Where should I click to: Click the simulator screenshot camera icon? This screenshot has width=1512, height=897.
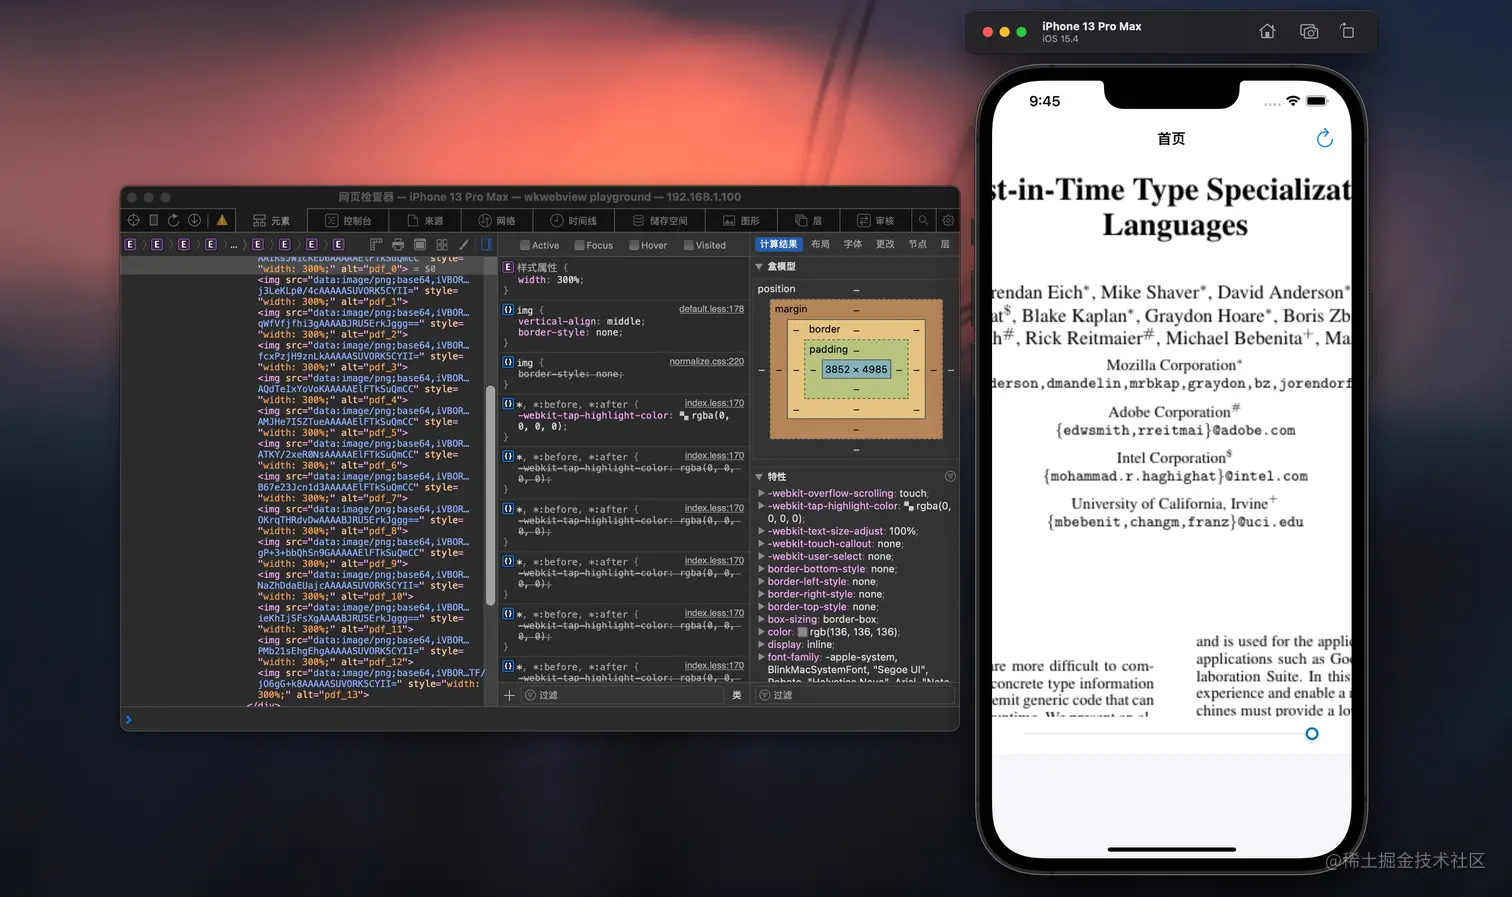click(1309, 32)
